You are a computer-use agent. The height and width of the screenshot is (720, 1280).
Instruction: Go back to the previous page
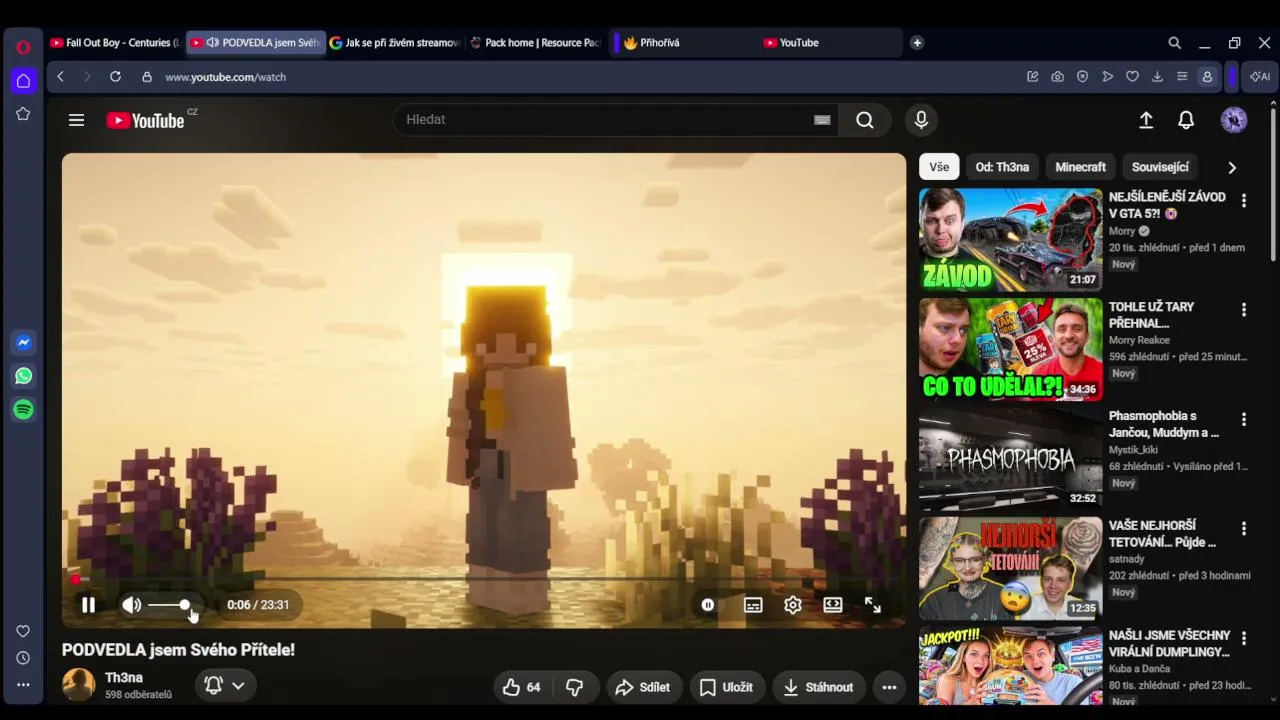pyautogui.click(x=60, y=77)
